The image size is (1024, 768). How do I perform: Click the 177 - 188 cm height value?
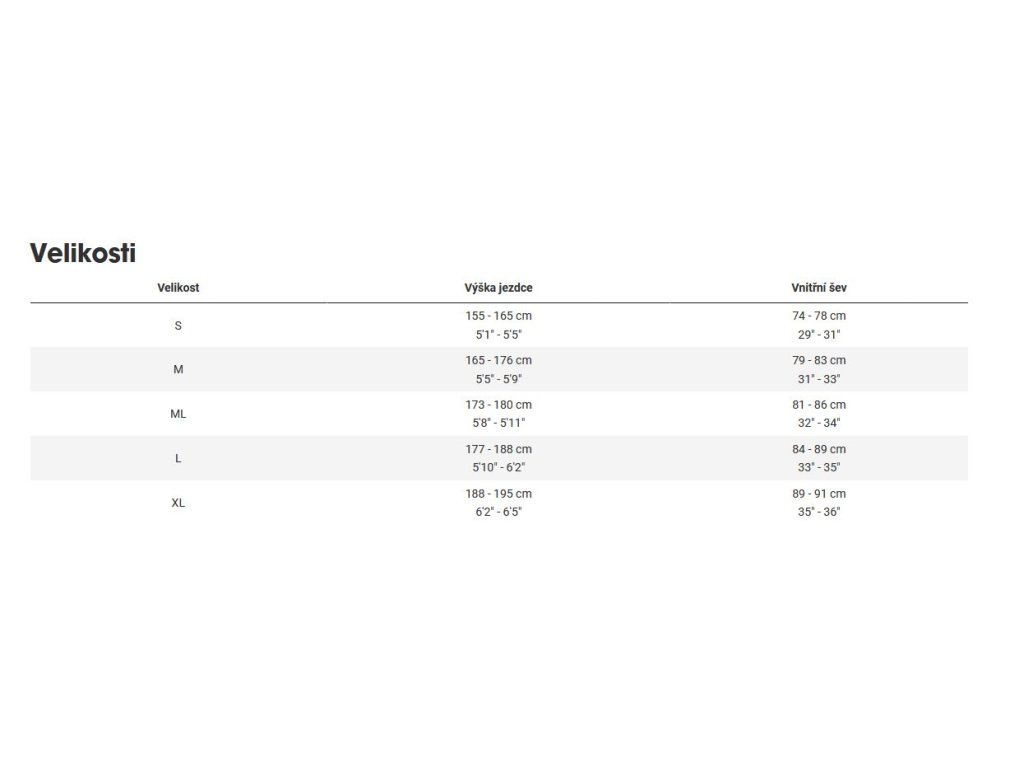[x=498, y=449]
